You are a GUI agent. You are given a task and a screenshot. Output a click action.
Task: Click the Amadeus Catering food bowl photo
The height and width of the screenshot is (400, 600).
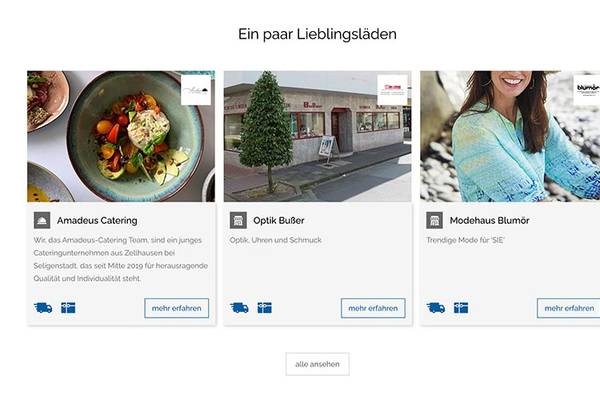tap(121, 136)
